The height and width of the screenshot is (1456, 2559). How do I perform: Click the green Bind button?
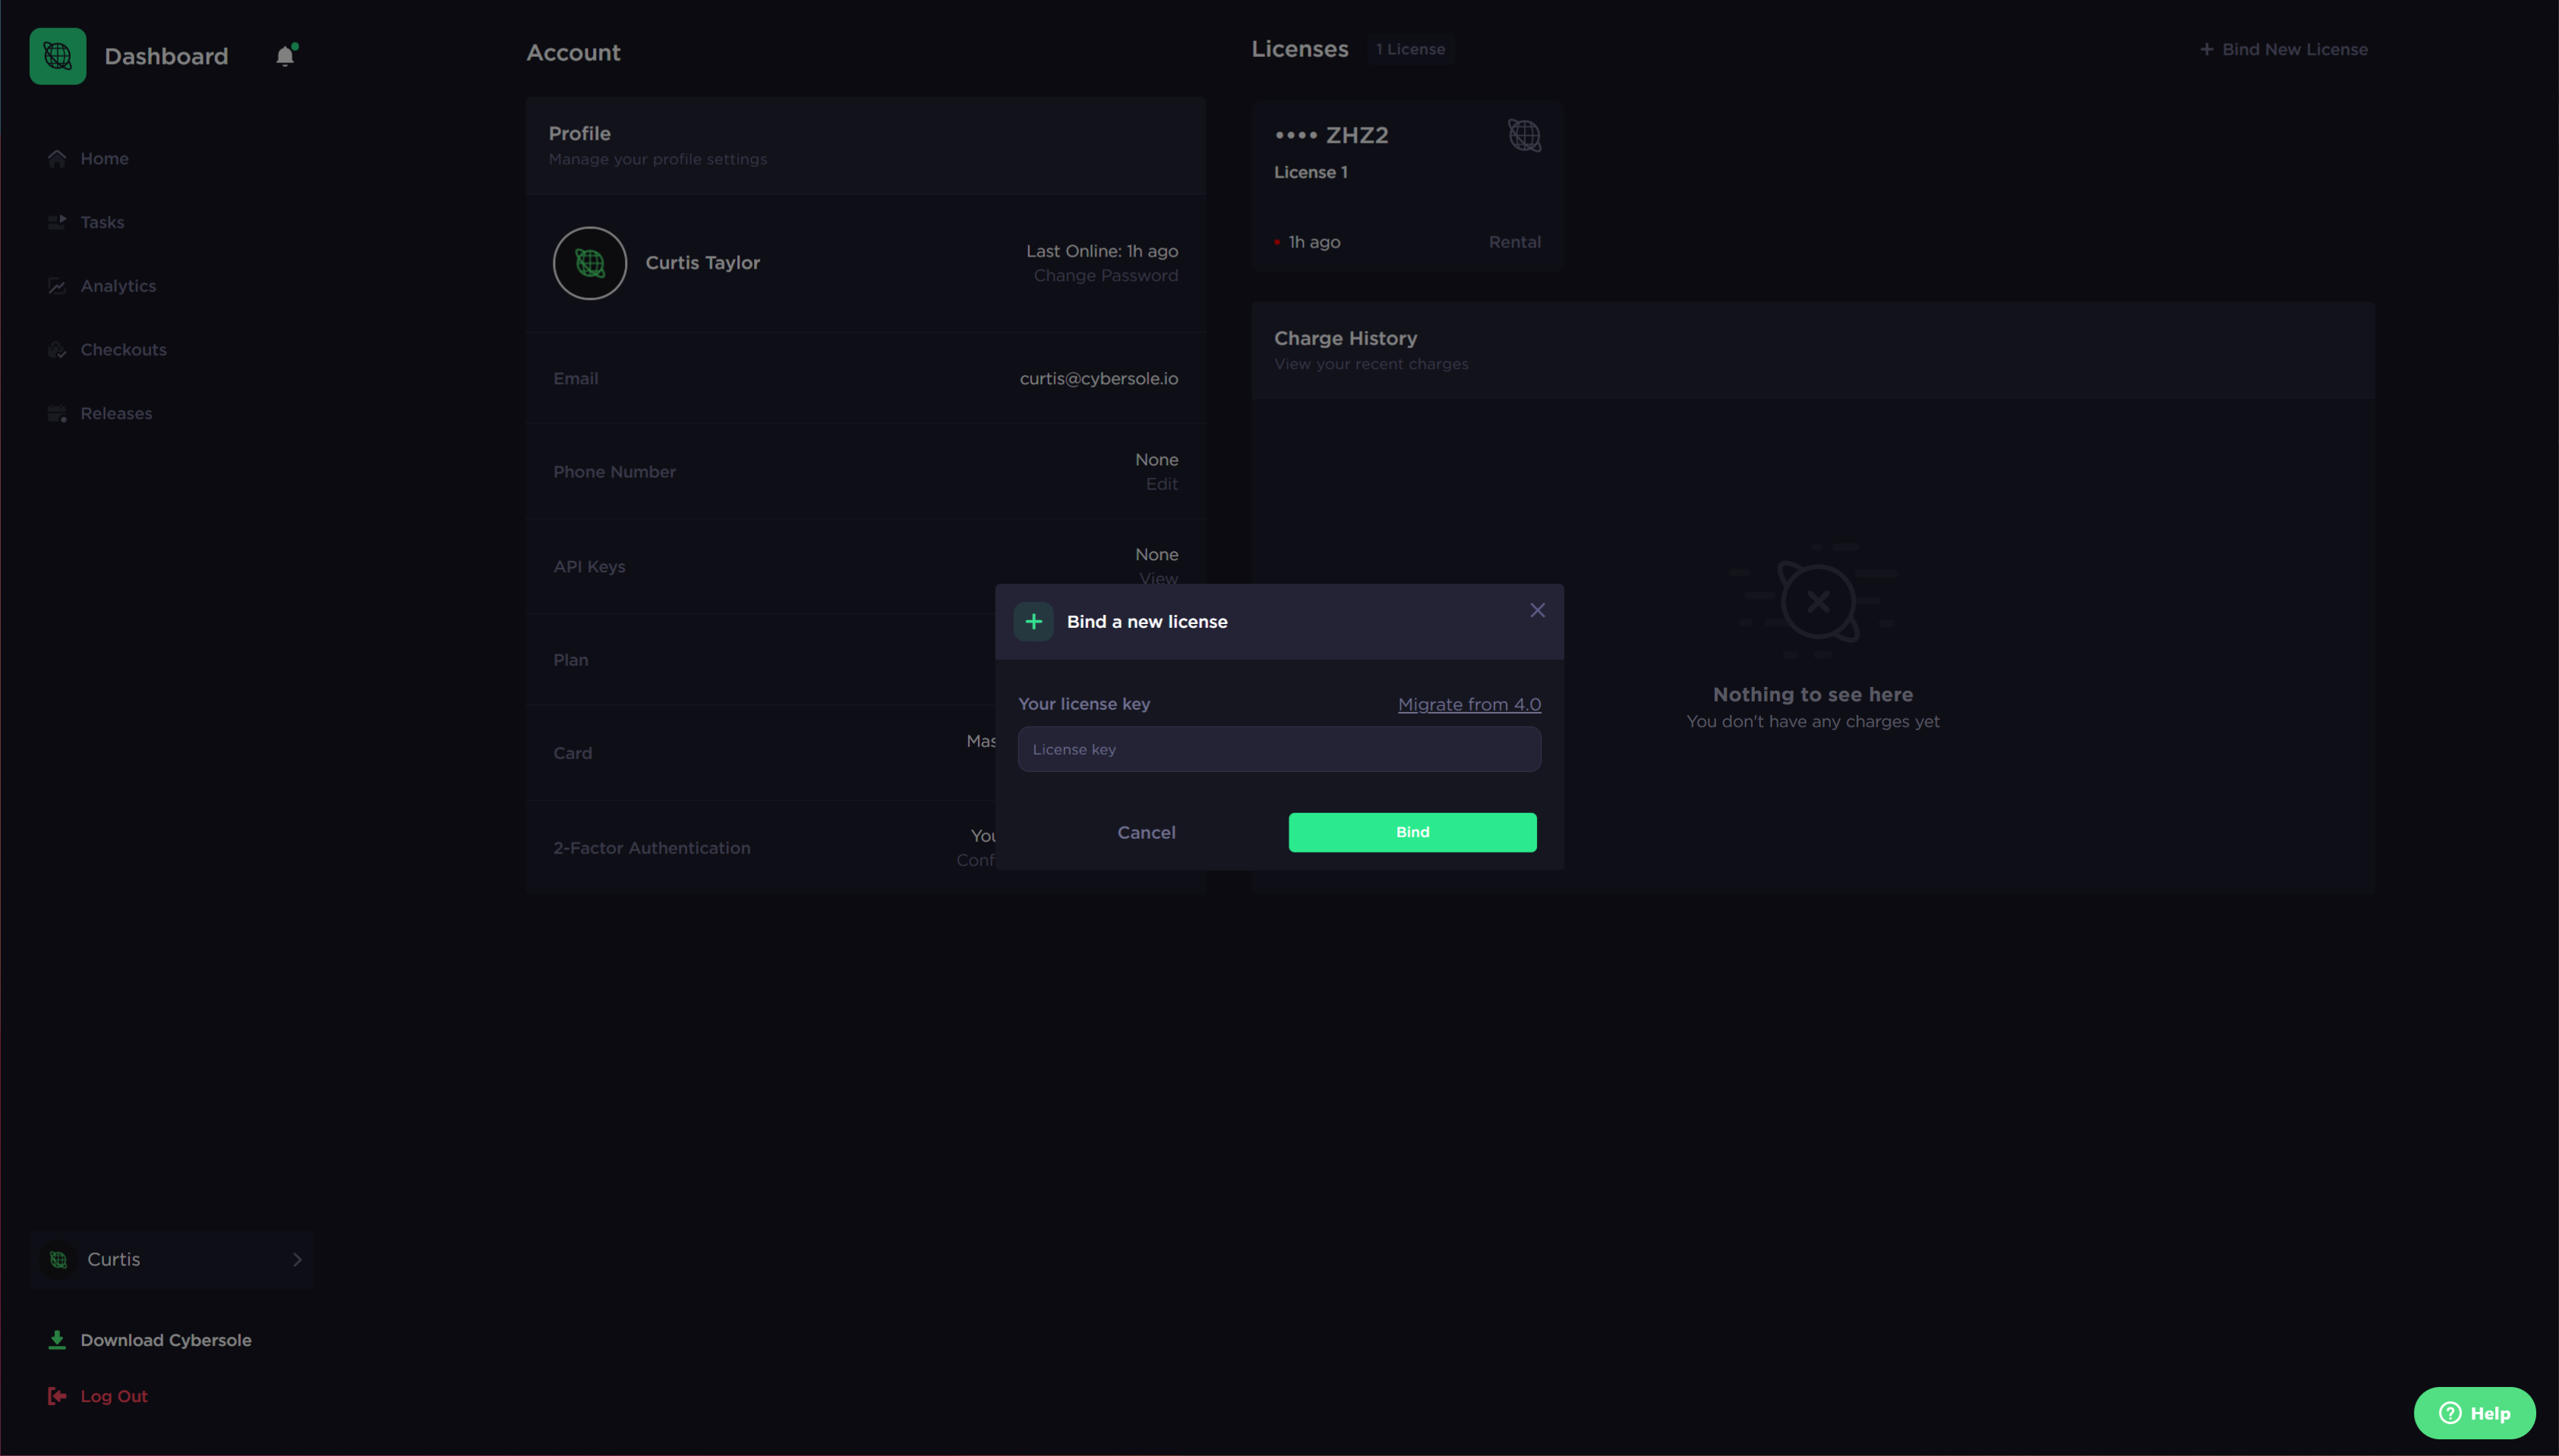[1413, 832]
